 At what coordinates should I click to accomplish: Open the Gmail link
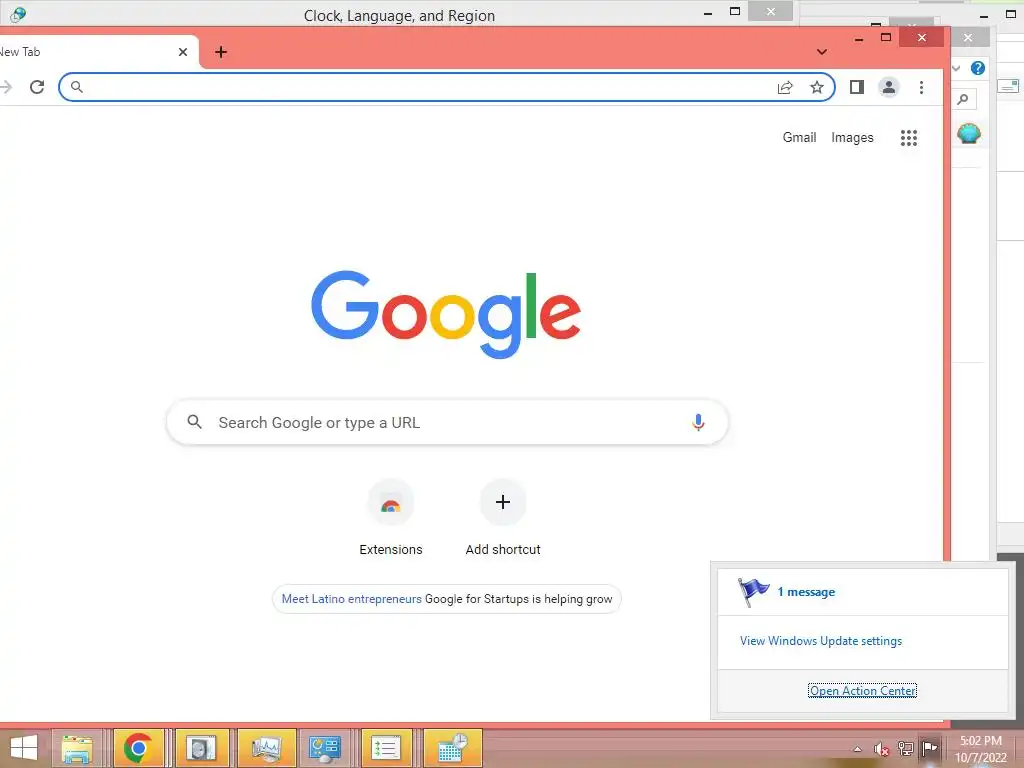click(799, 138)
